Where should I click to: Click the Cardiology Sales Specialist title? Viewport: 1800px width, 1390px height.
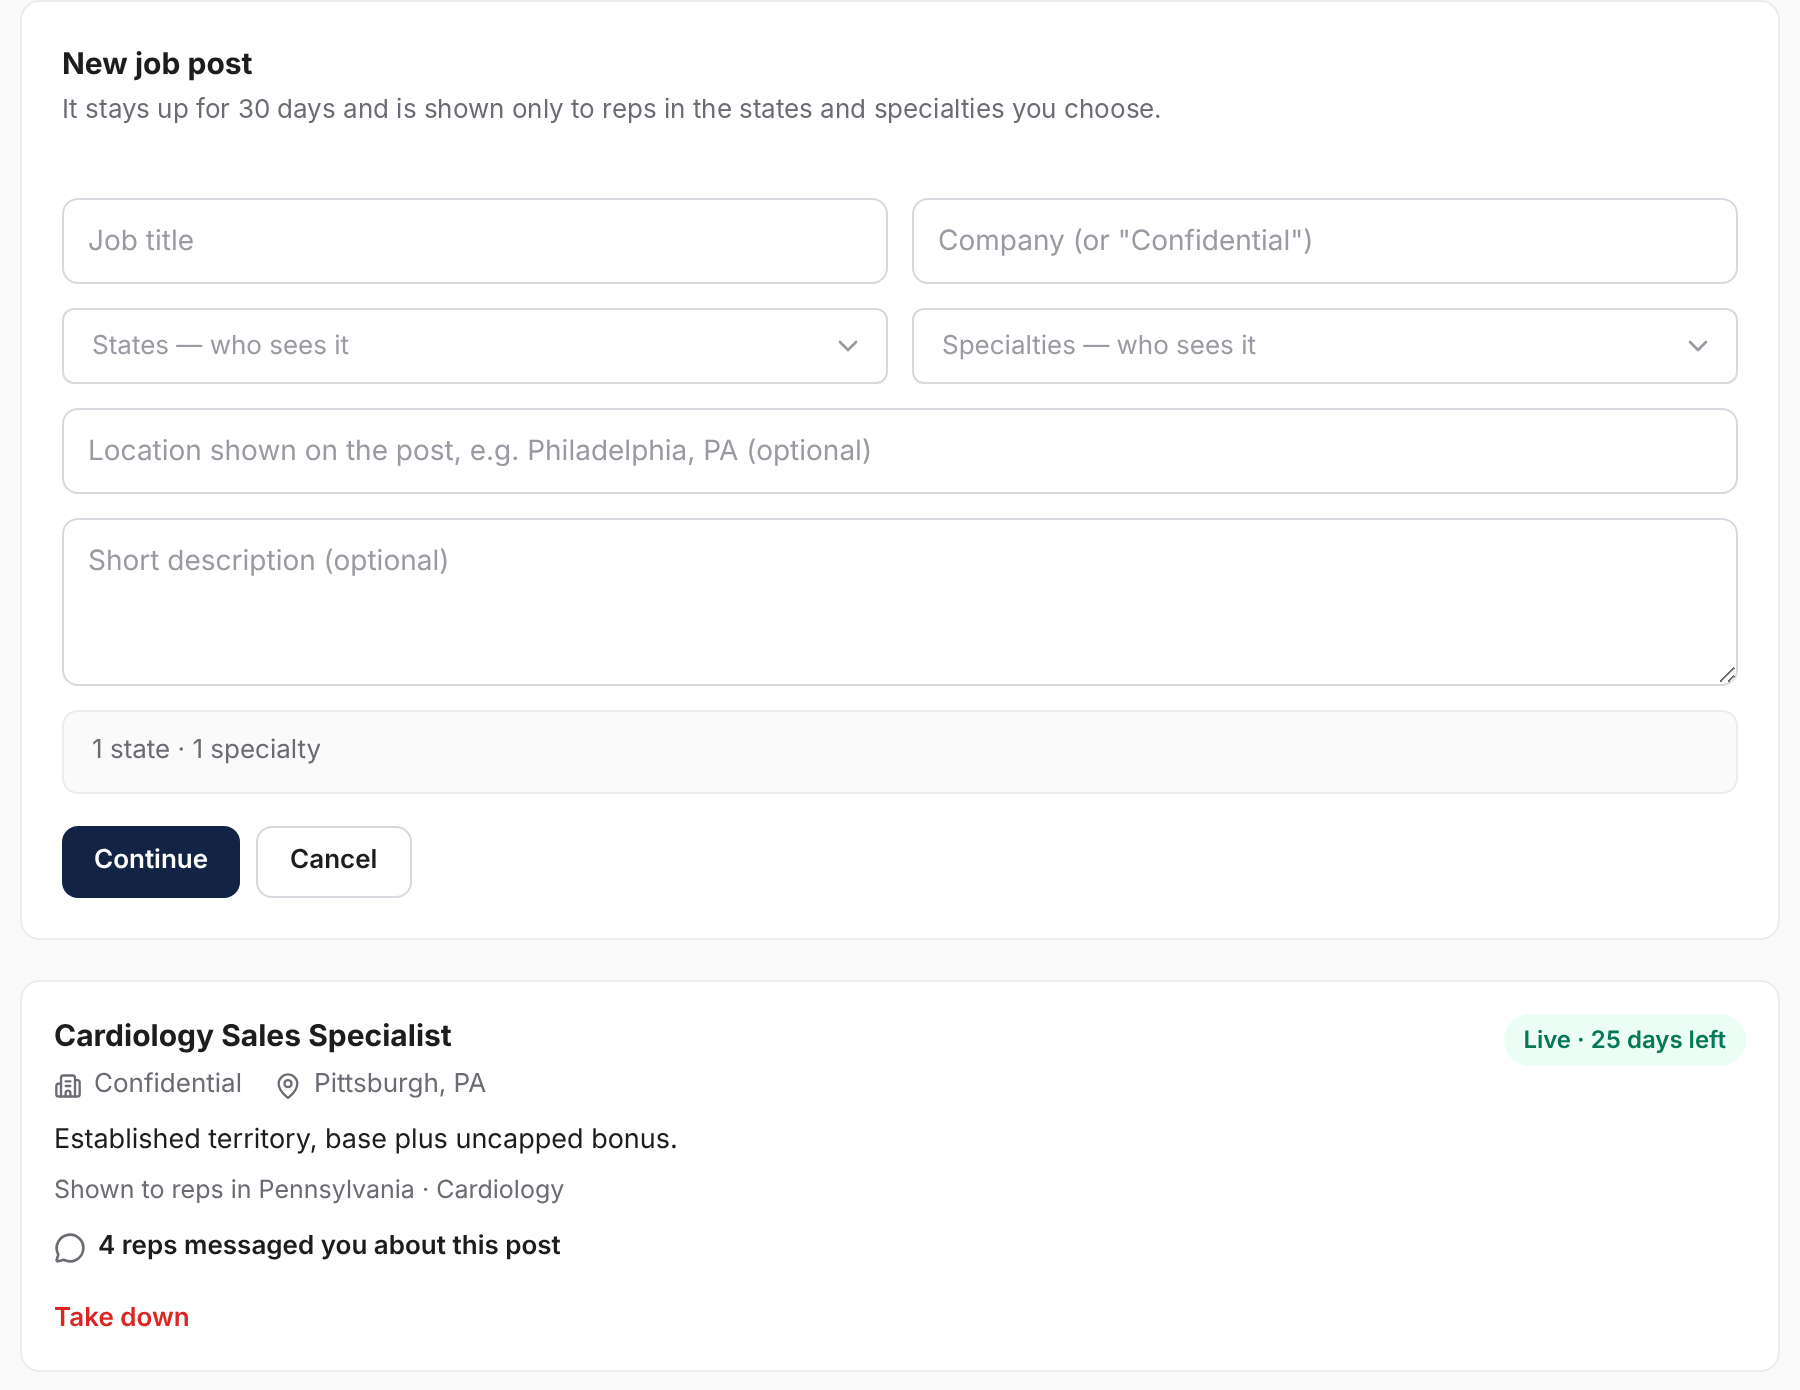pyautogui.click(x=253, y=1036)
